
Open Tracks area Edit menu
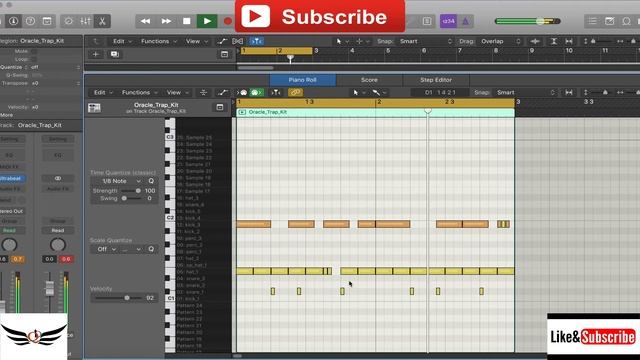coord(122,41)
